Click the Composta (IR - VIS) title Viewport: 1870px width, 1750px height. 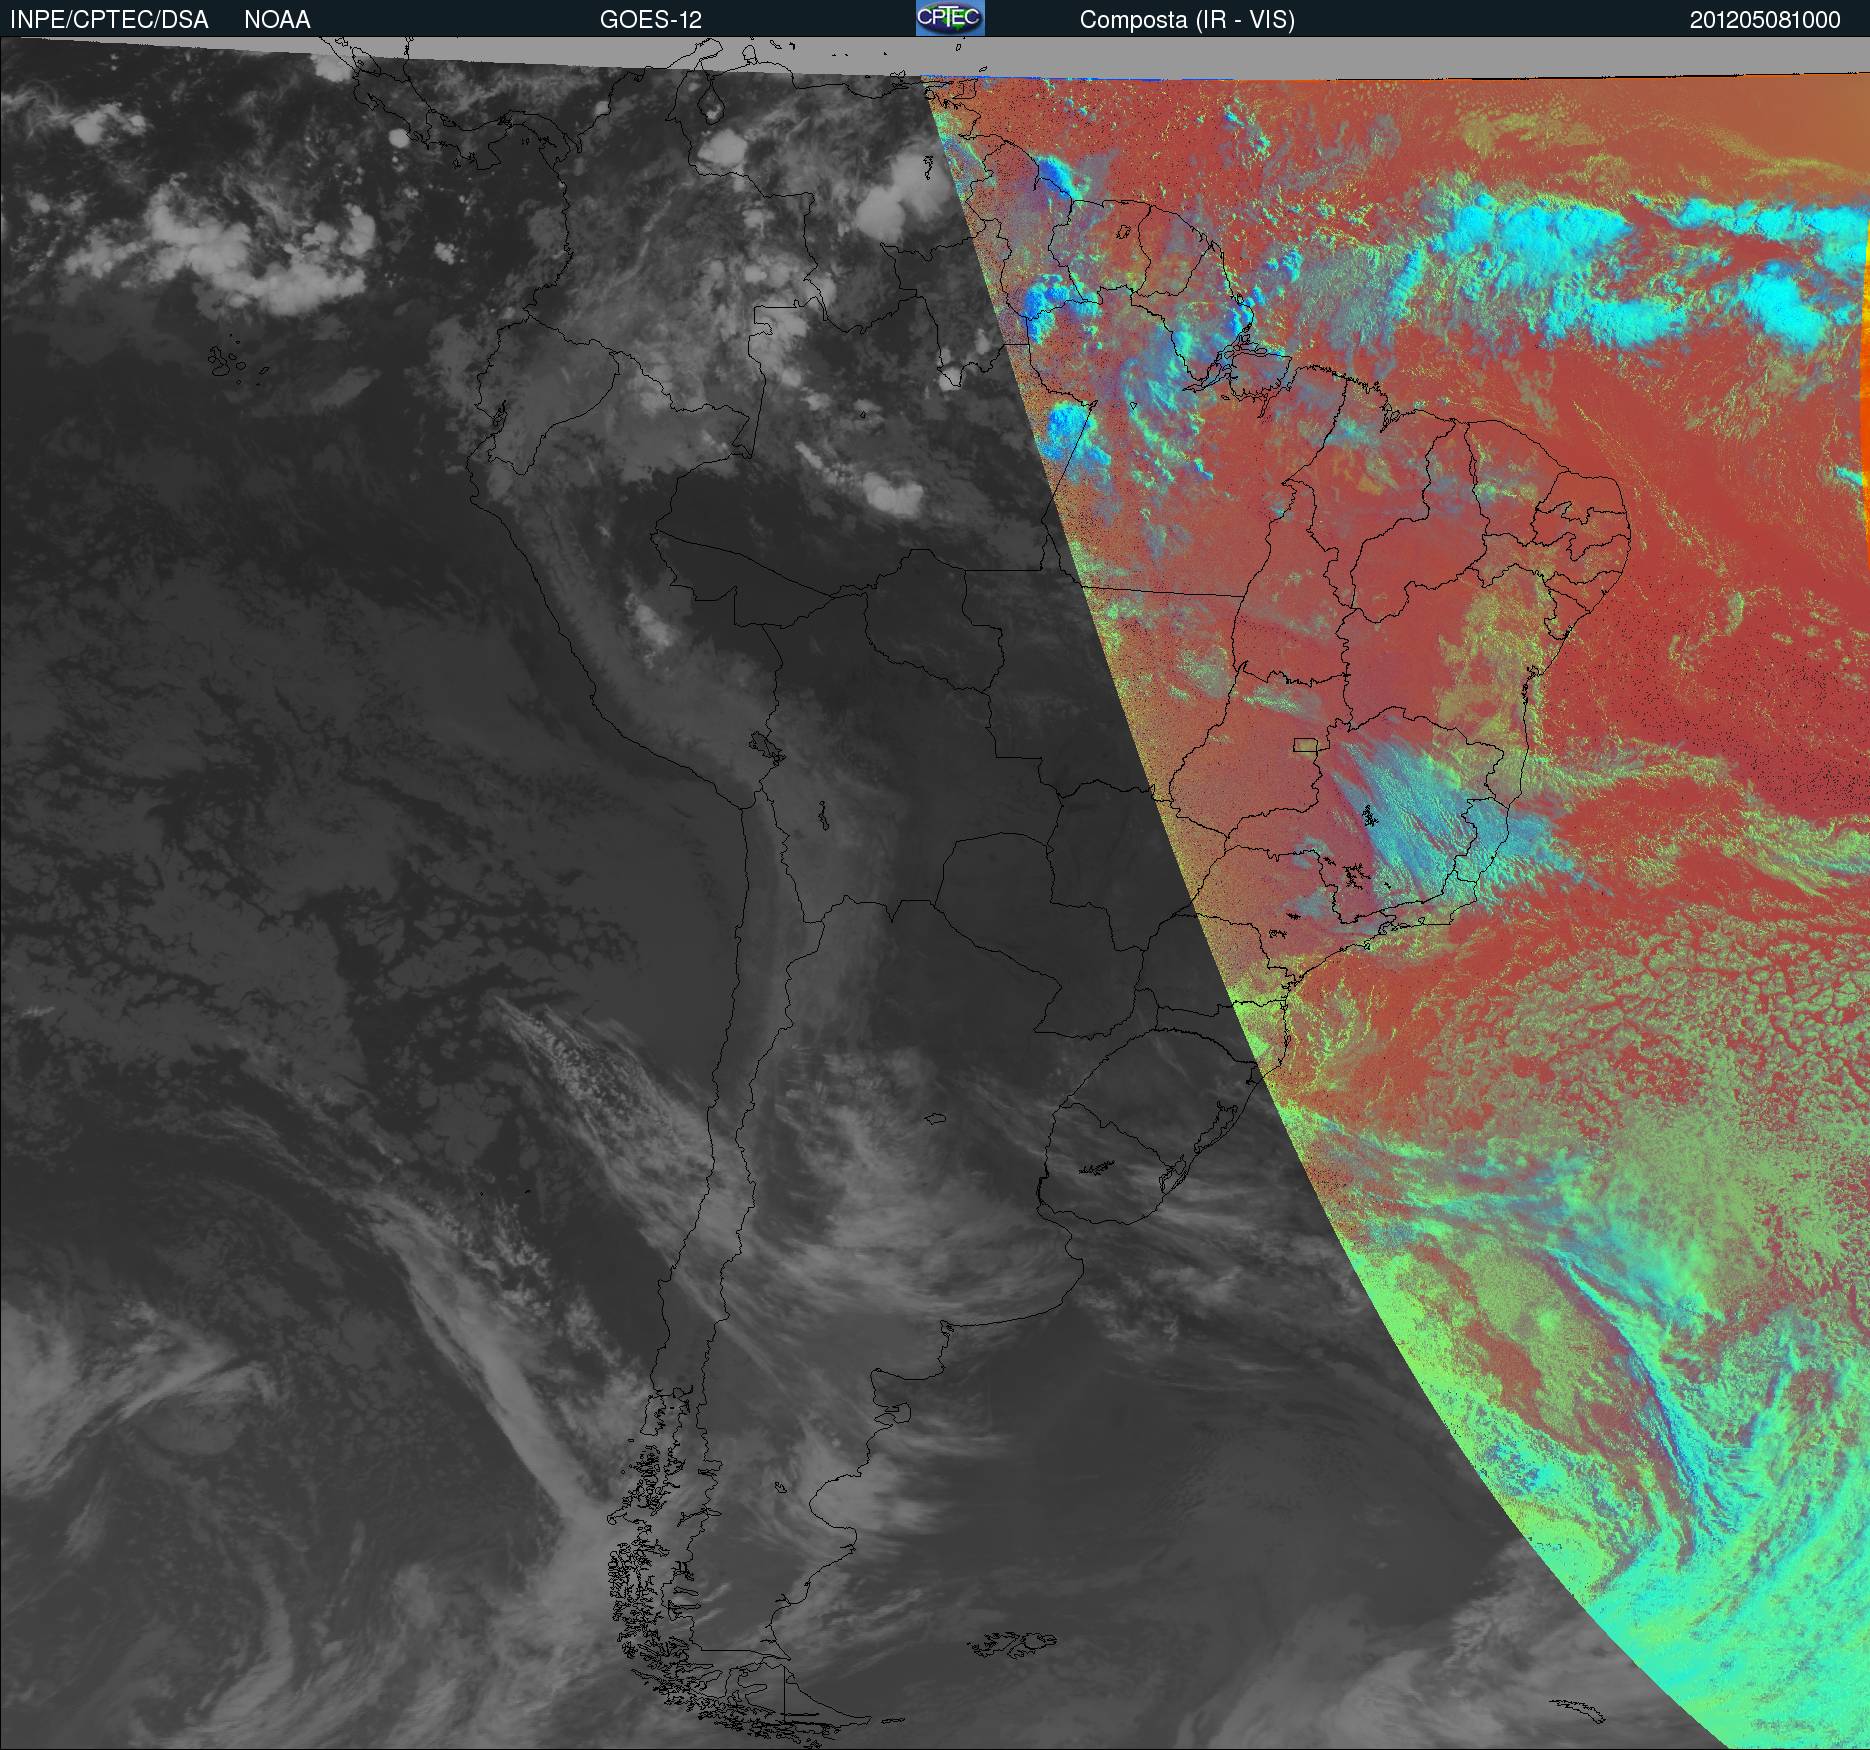(x=1187, y=20)
